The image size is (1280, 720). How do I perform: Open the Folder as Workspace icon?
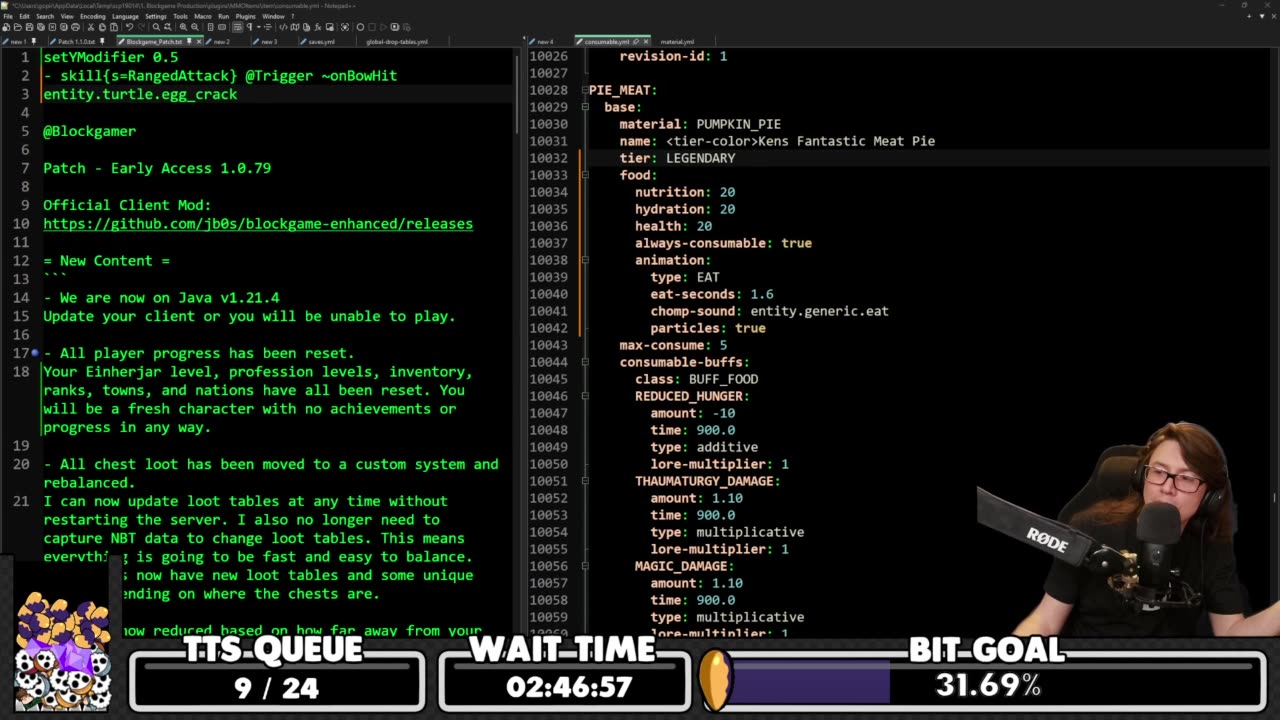[330, 27]
